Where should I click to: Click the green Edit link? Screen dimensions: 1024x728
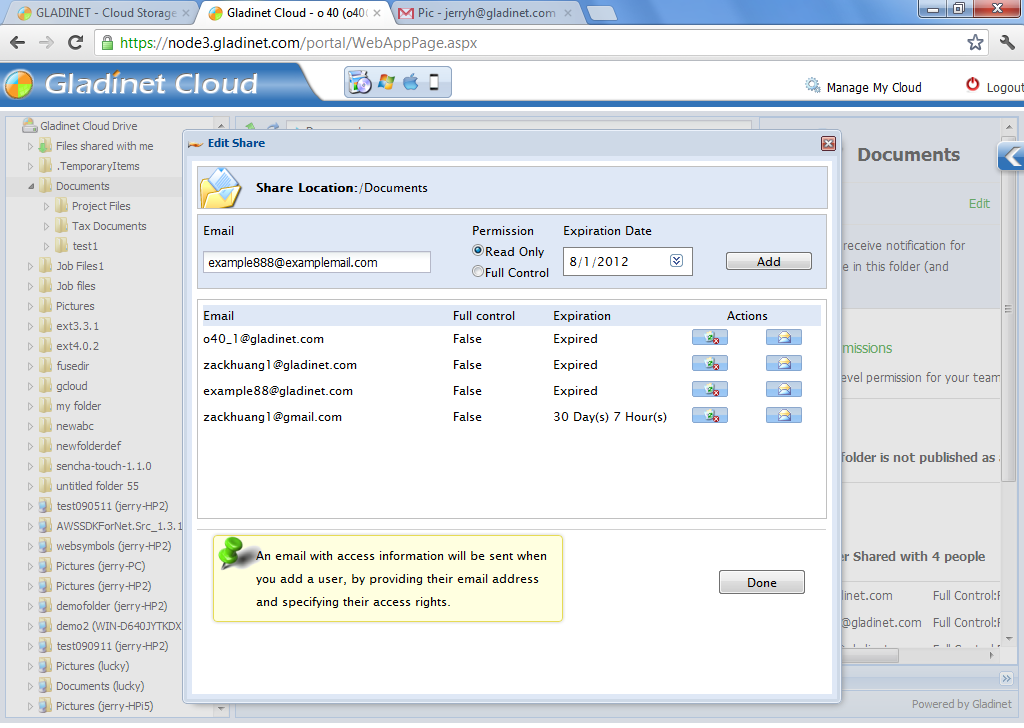(979, 204)
